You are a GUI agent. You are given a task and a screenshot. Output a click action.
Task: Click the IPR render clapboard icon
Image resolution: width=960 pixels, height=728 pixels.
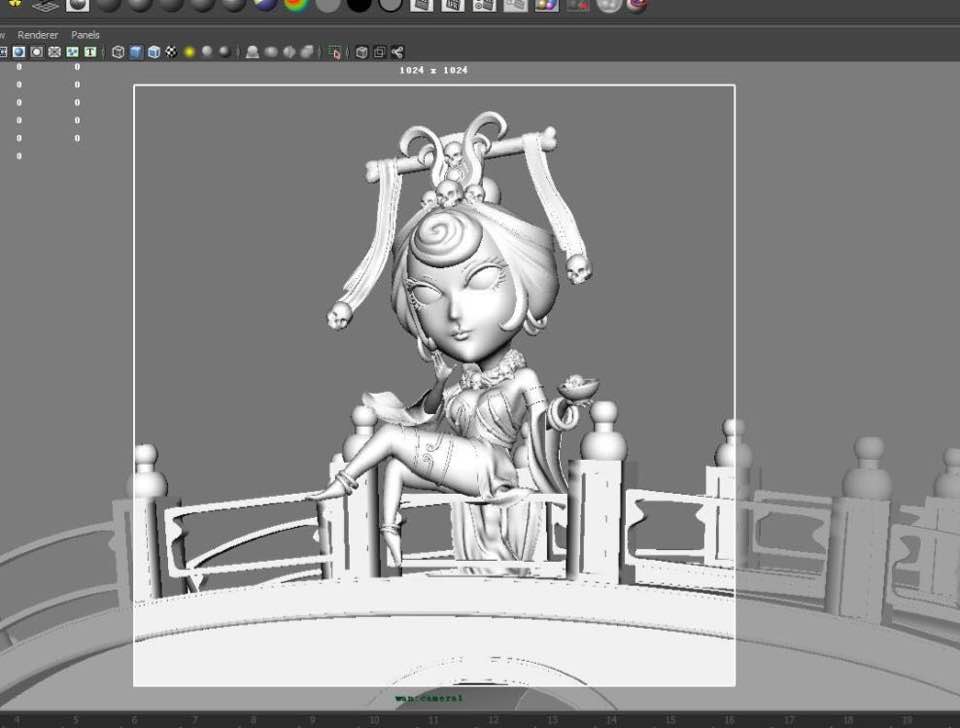452,5
